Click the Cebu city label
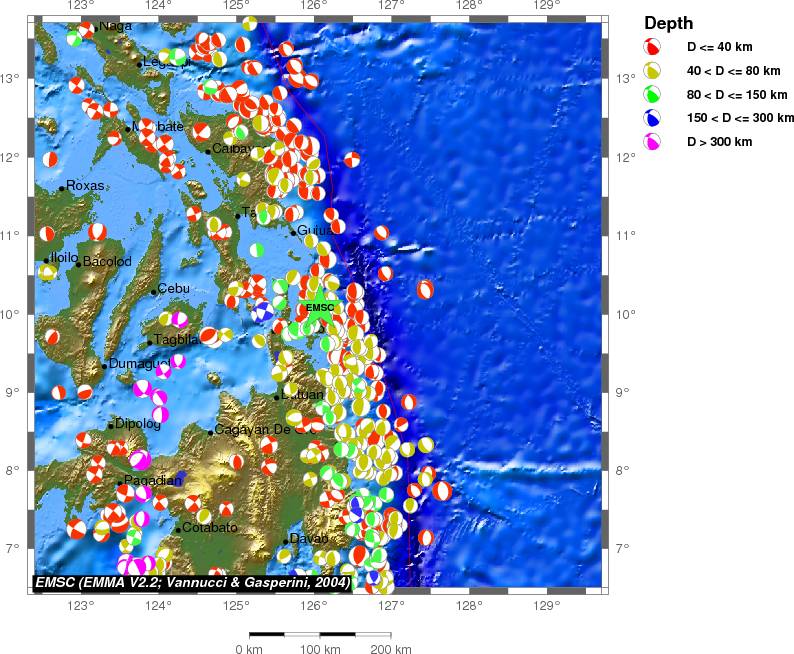The height and width of the screenshot is (654, 794). [173, 289]
